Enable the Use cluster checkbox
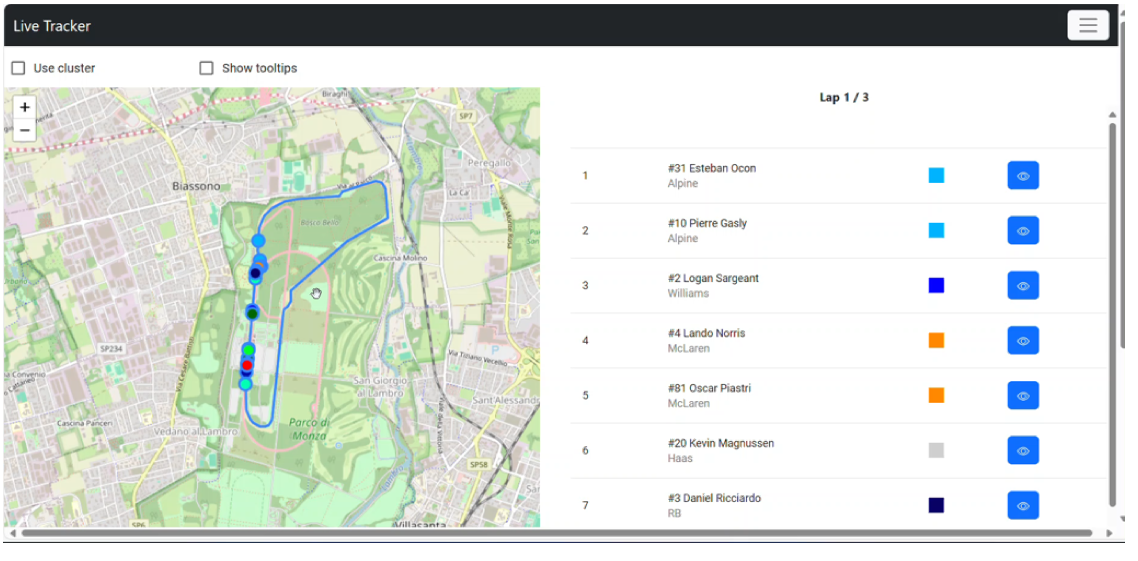This screenshot has width=1138, height=561. (18, 68)
